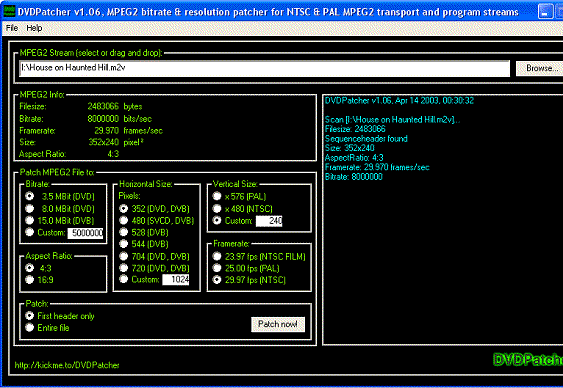The image size is (563, 388).
Task: Minimize the DVDPatcher window
Action: (545, 11)
